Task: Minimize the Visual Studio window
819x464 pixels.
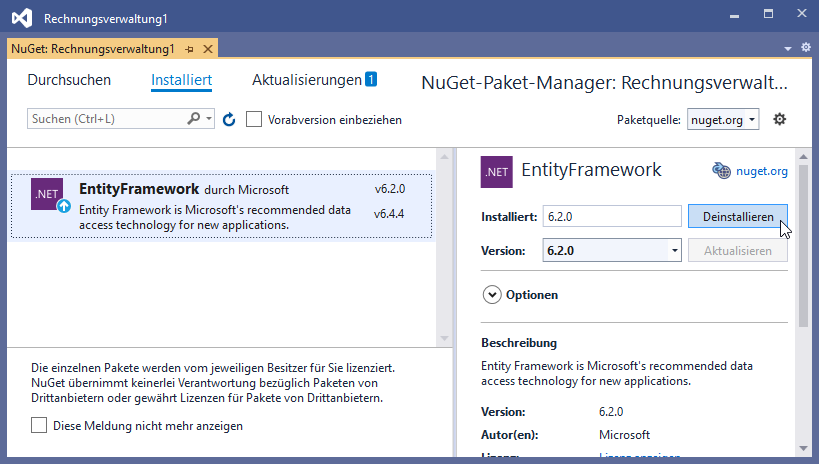Action: tap(734, 15)
